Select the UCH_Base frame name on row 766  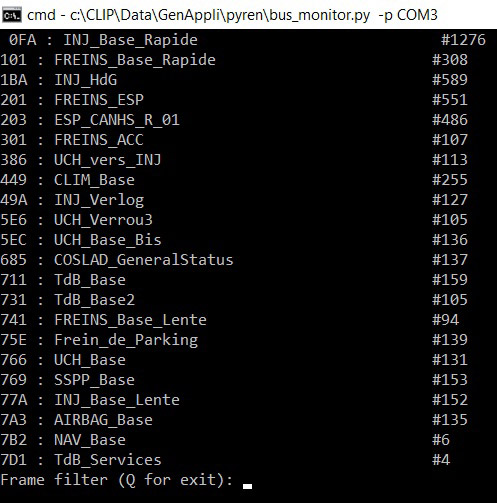pos(90,361)
